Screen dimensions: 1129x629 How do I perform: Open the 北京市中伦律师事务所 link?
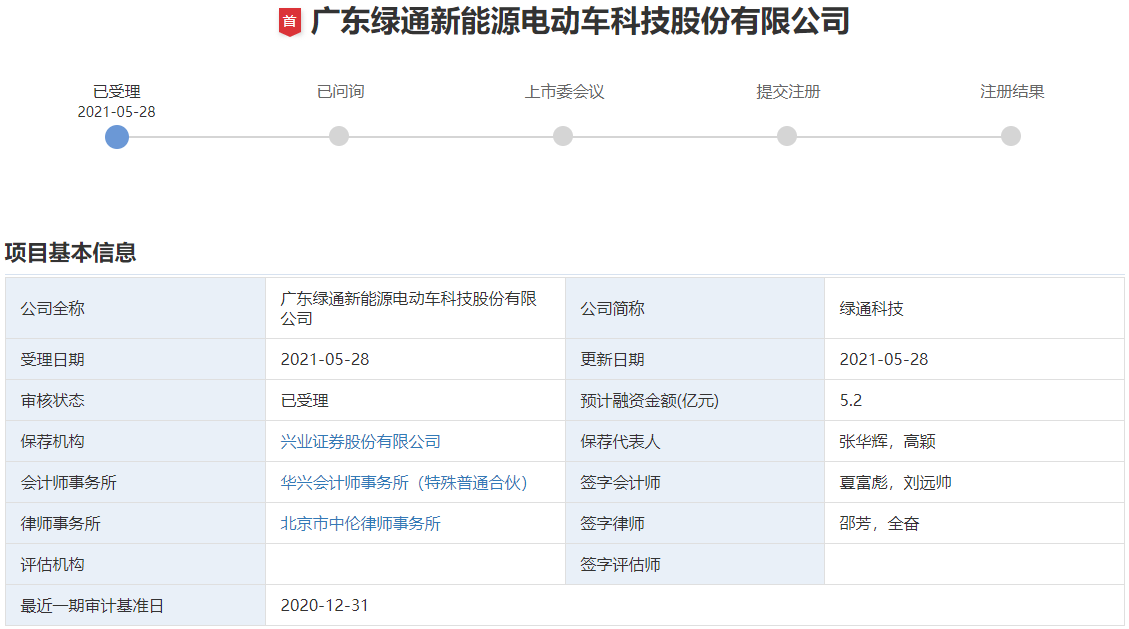(361, 522)
